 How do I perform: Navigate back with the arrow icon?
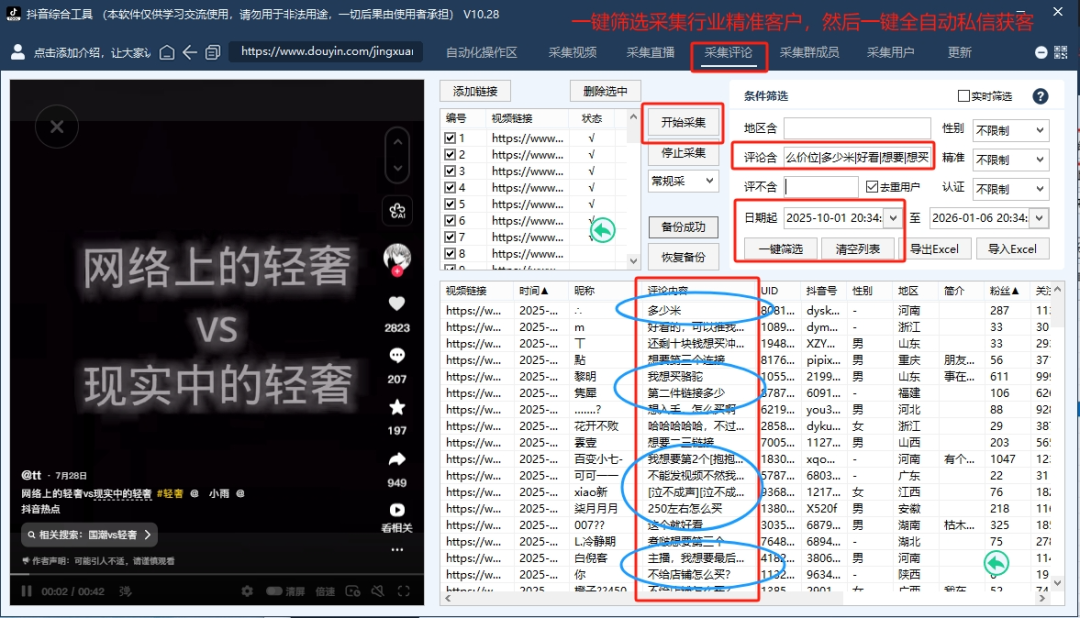tap(189, 52)
